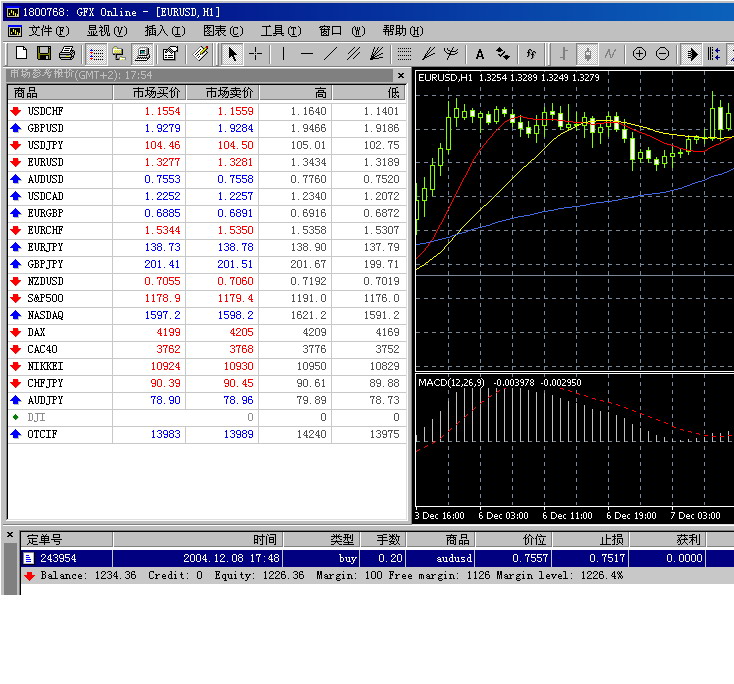
Task: Toggle the Terminal window button
Action: 143,54
